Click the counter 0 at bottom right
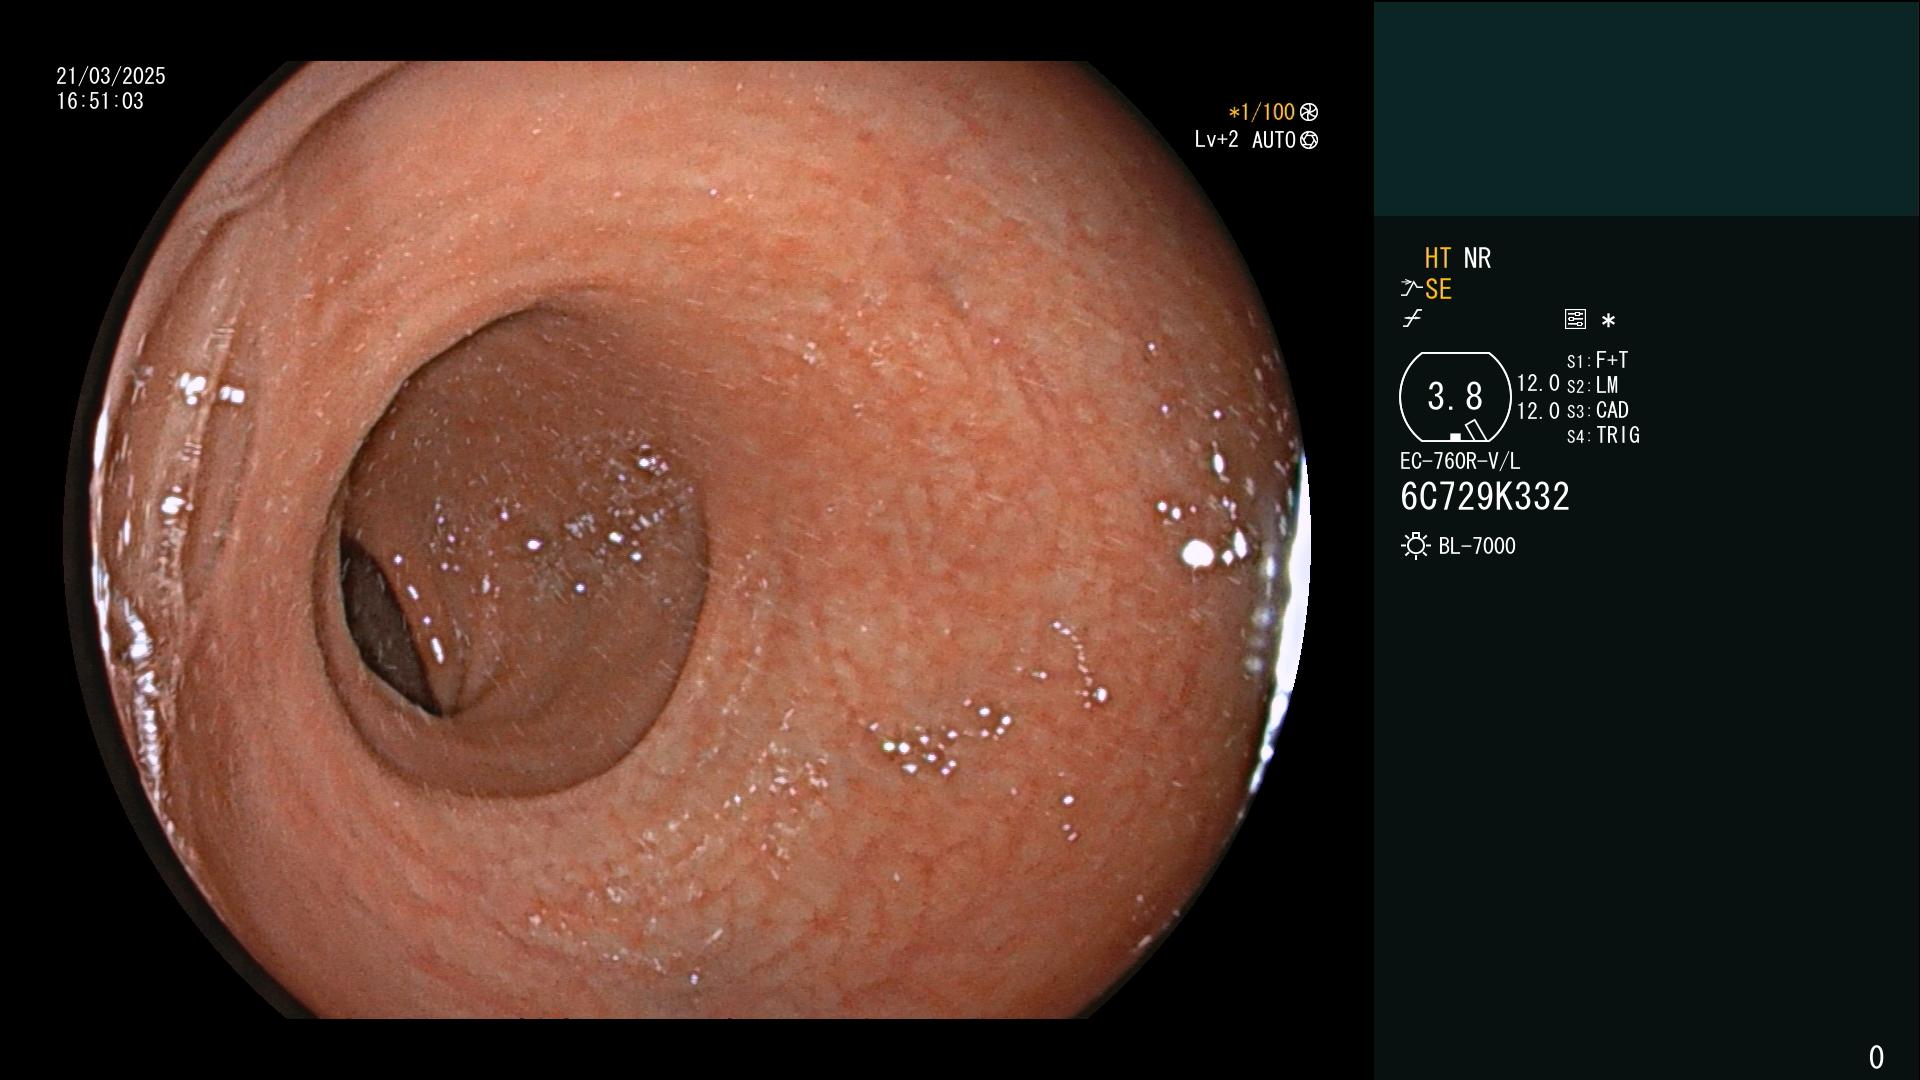Viewport: 1920px width, 1080px height. [1876, 1057]
